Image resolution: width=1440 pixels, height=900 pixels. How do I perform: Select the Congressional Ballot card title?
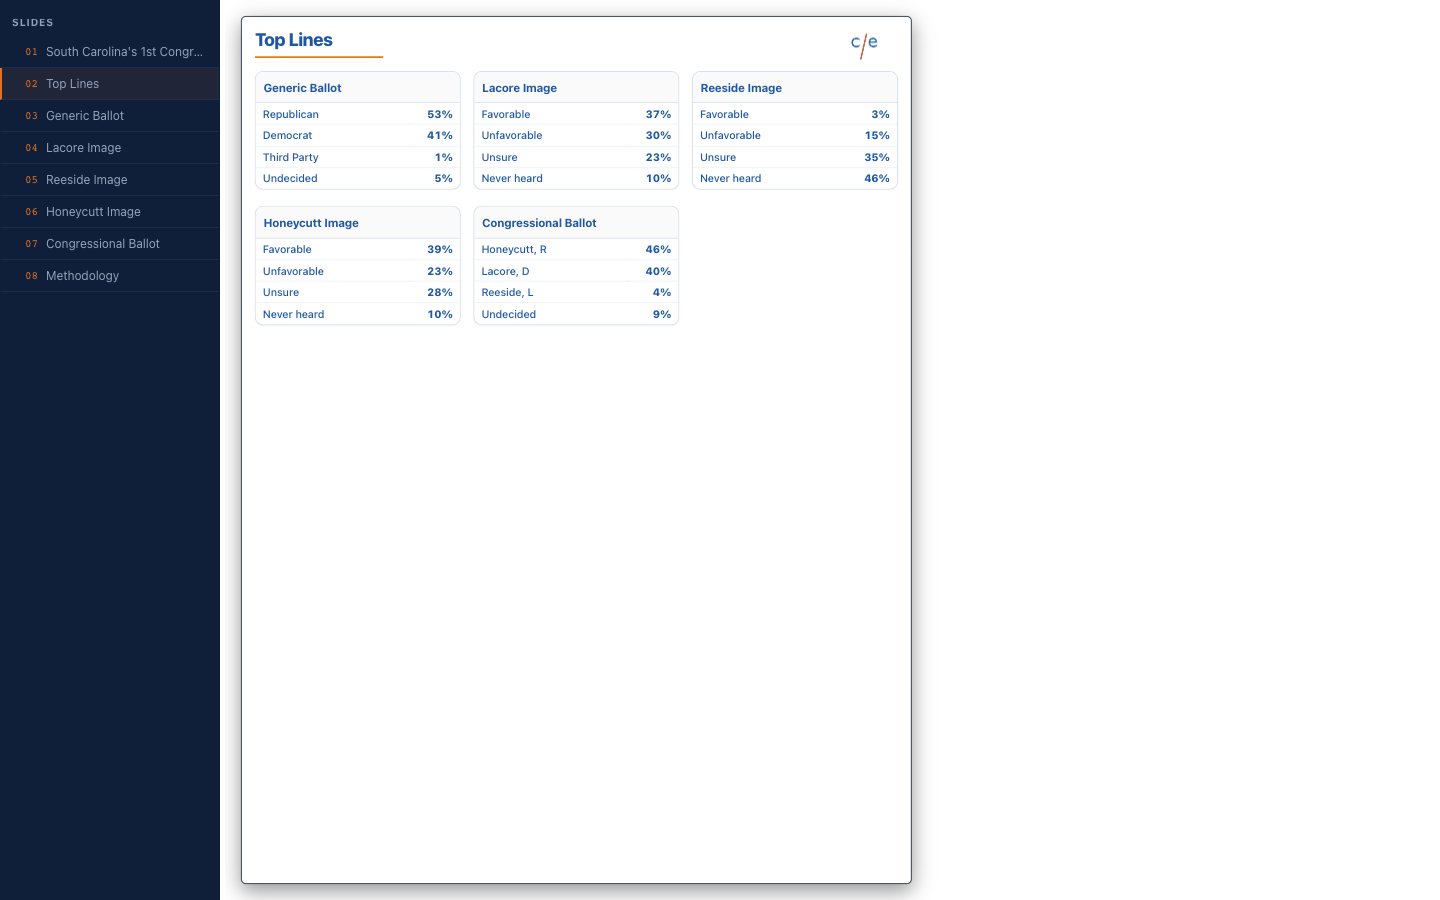point(539,223)
